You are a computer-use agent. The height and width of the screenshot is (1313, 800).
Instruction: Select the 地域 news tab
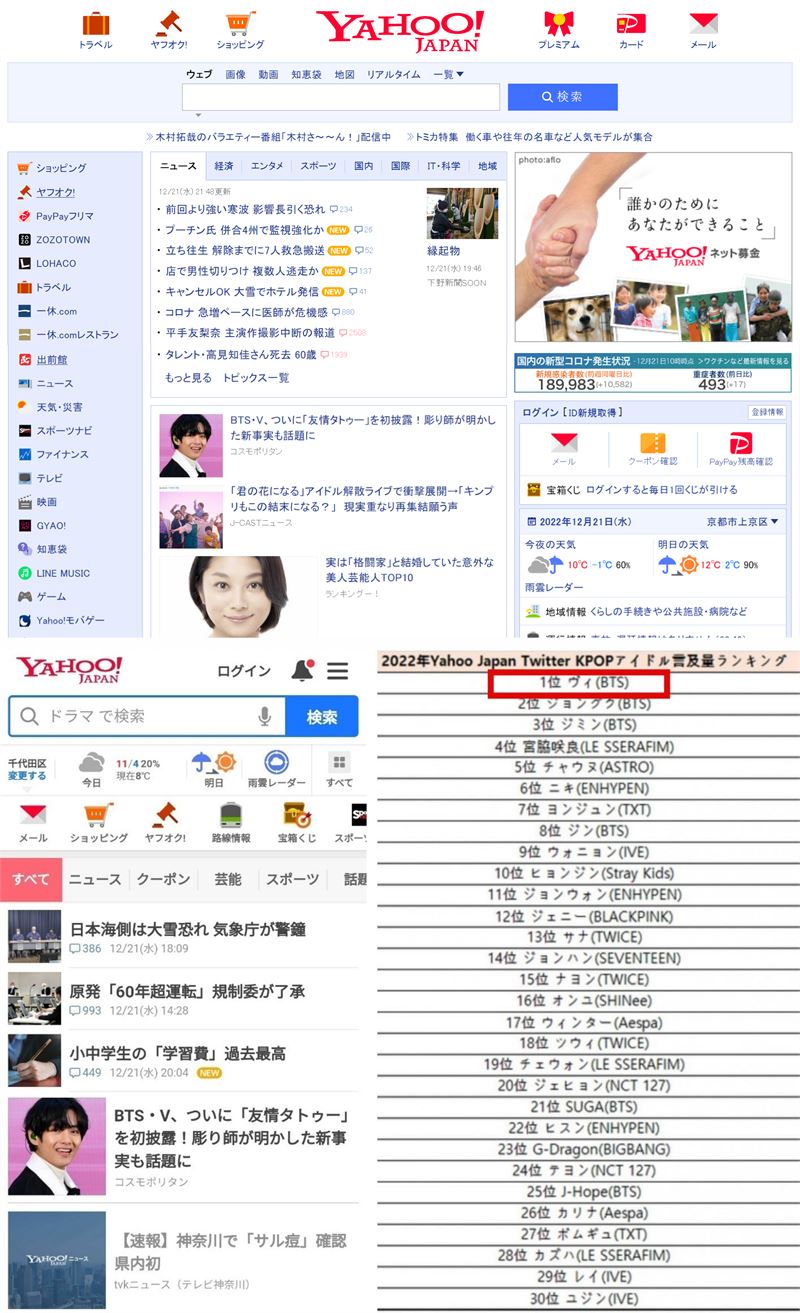(487, 166)
